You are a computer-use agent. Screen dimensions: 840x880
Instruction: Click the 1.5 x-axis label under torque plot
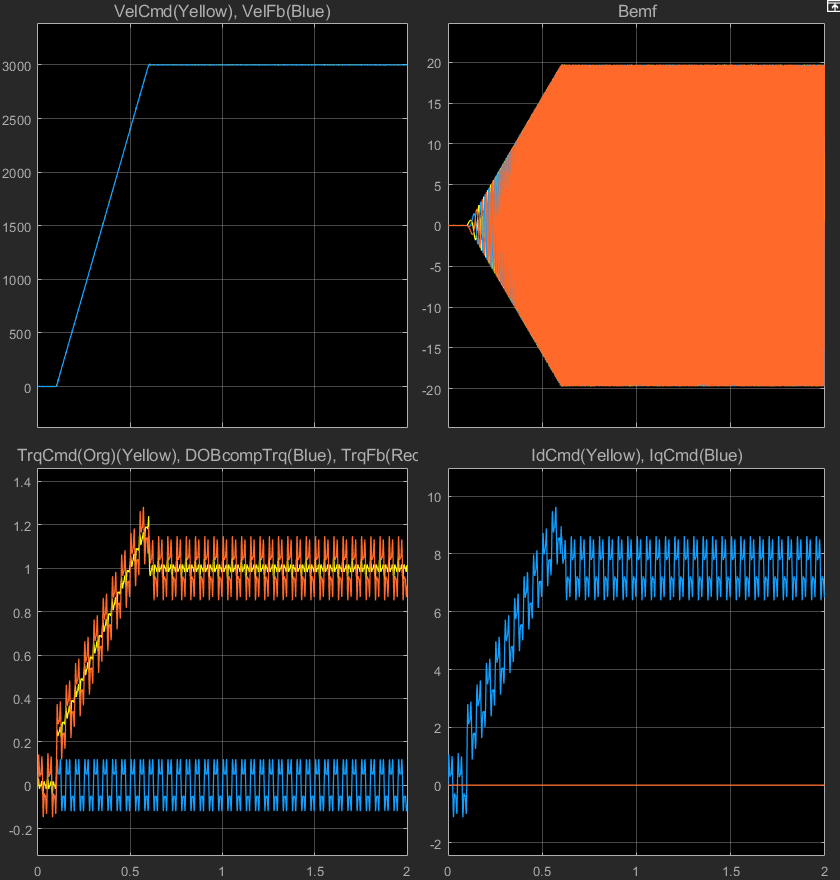coord(315,872)
